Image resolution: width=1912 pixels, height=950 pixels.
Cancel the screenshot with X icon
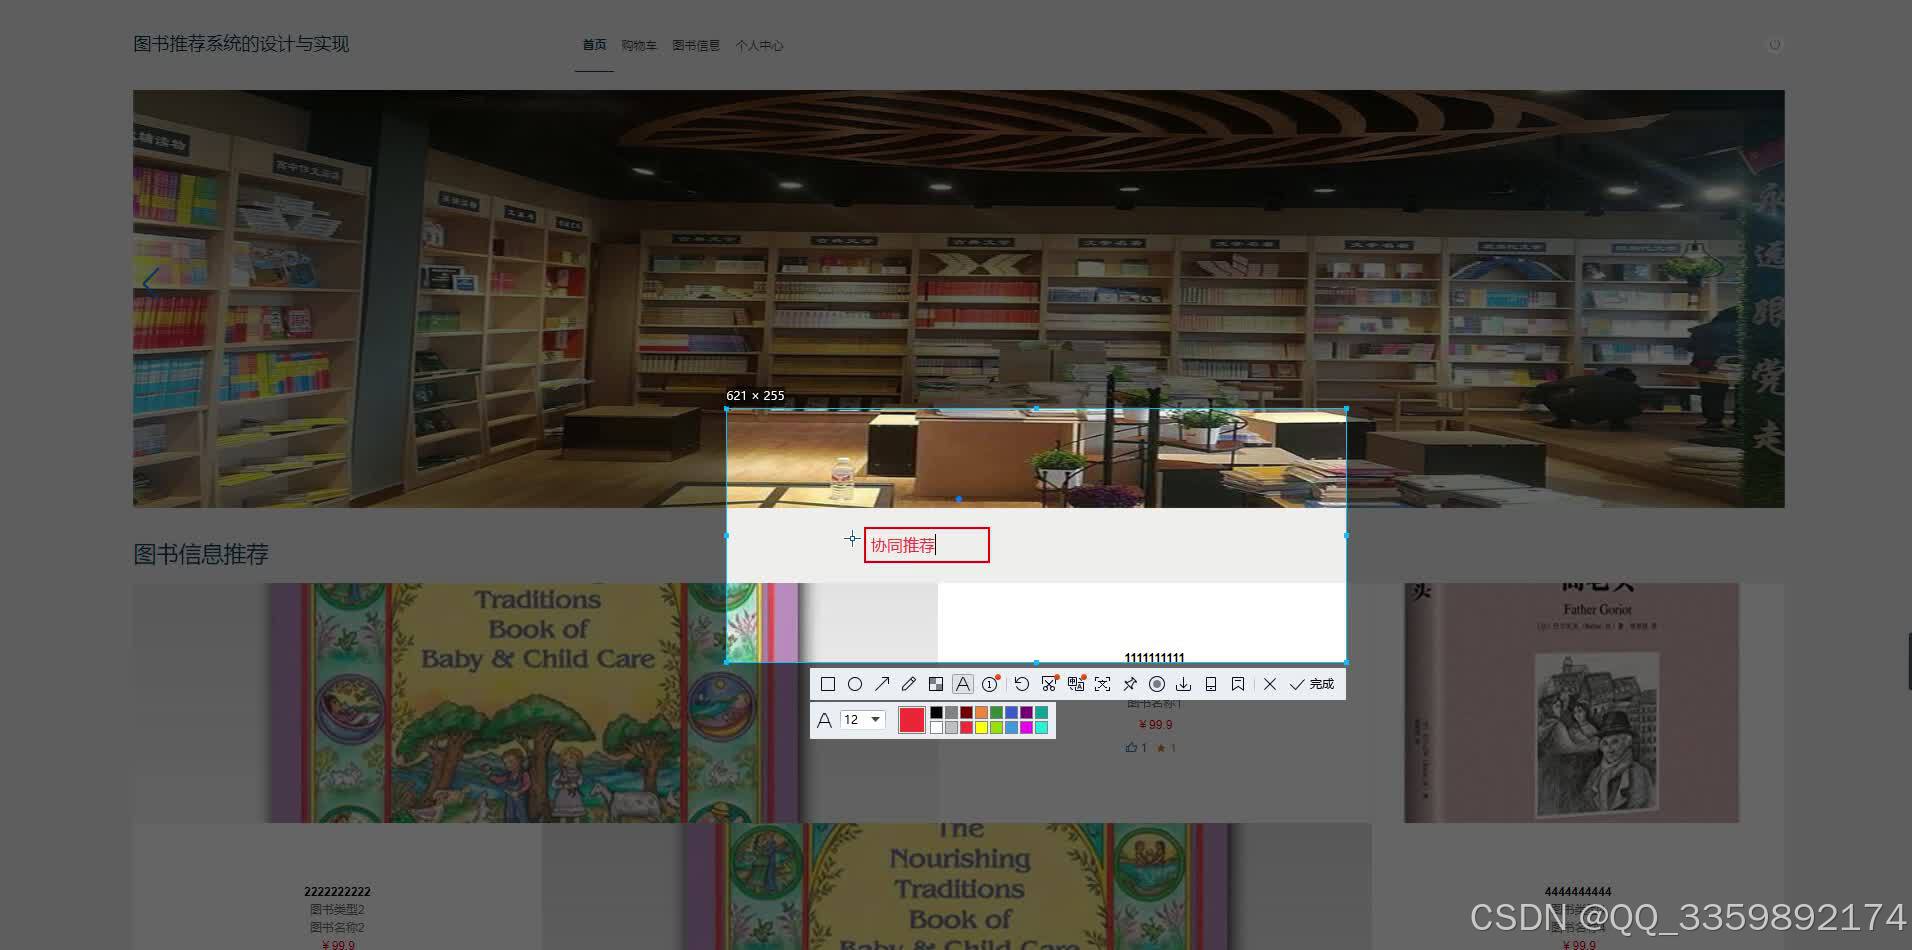[1270, 684]
